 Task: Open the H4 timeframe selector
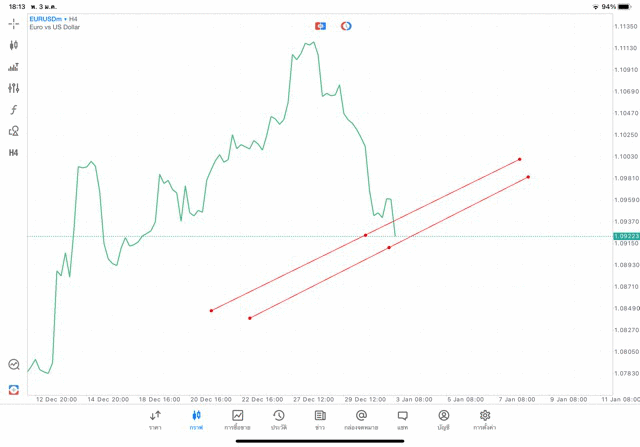14,153
